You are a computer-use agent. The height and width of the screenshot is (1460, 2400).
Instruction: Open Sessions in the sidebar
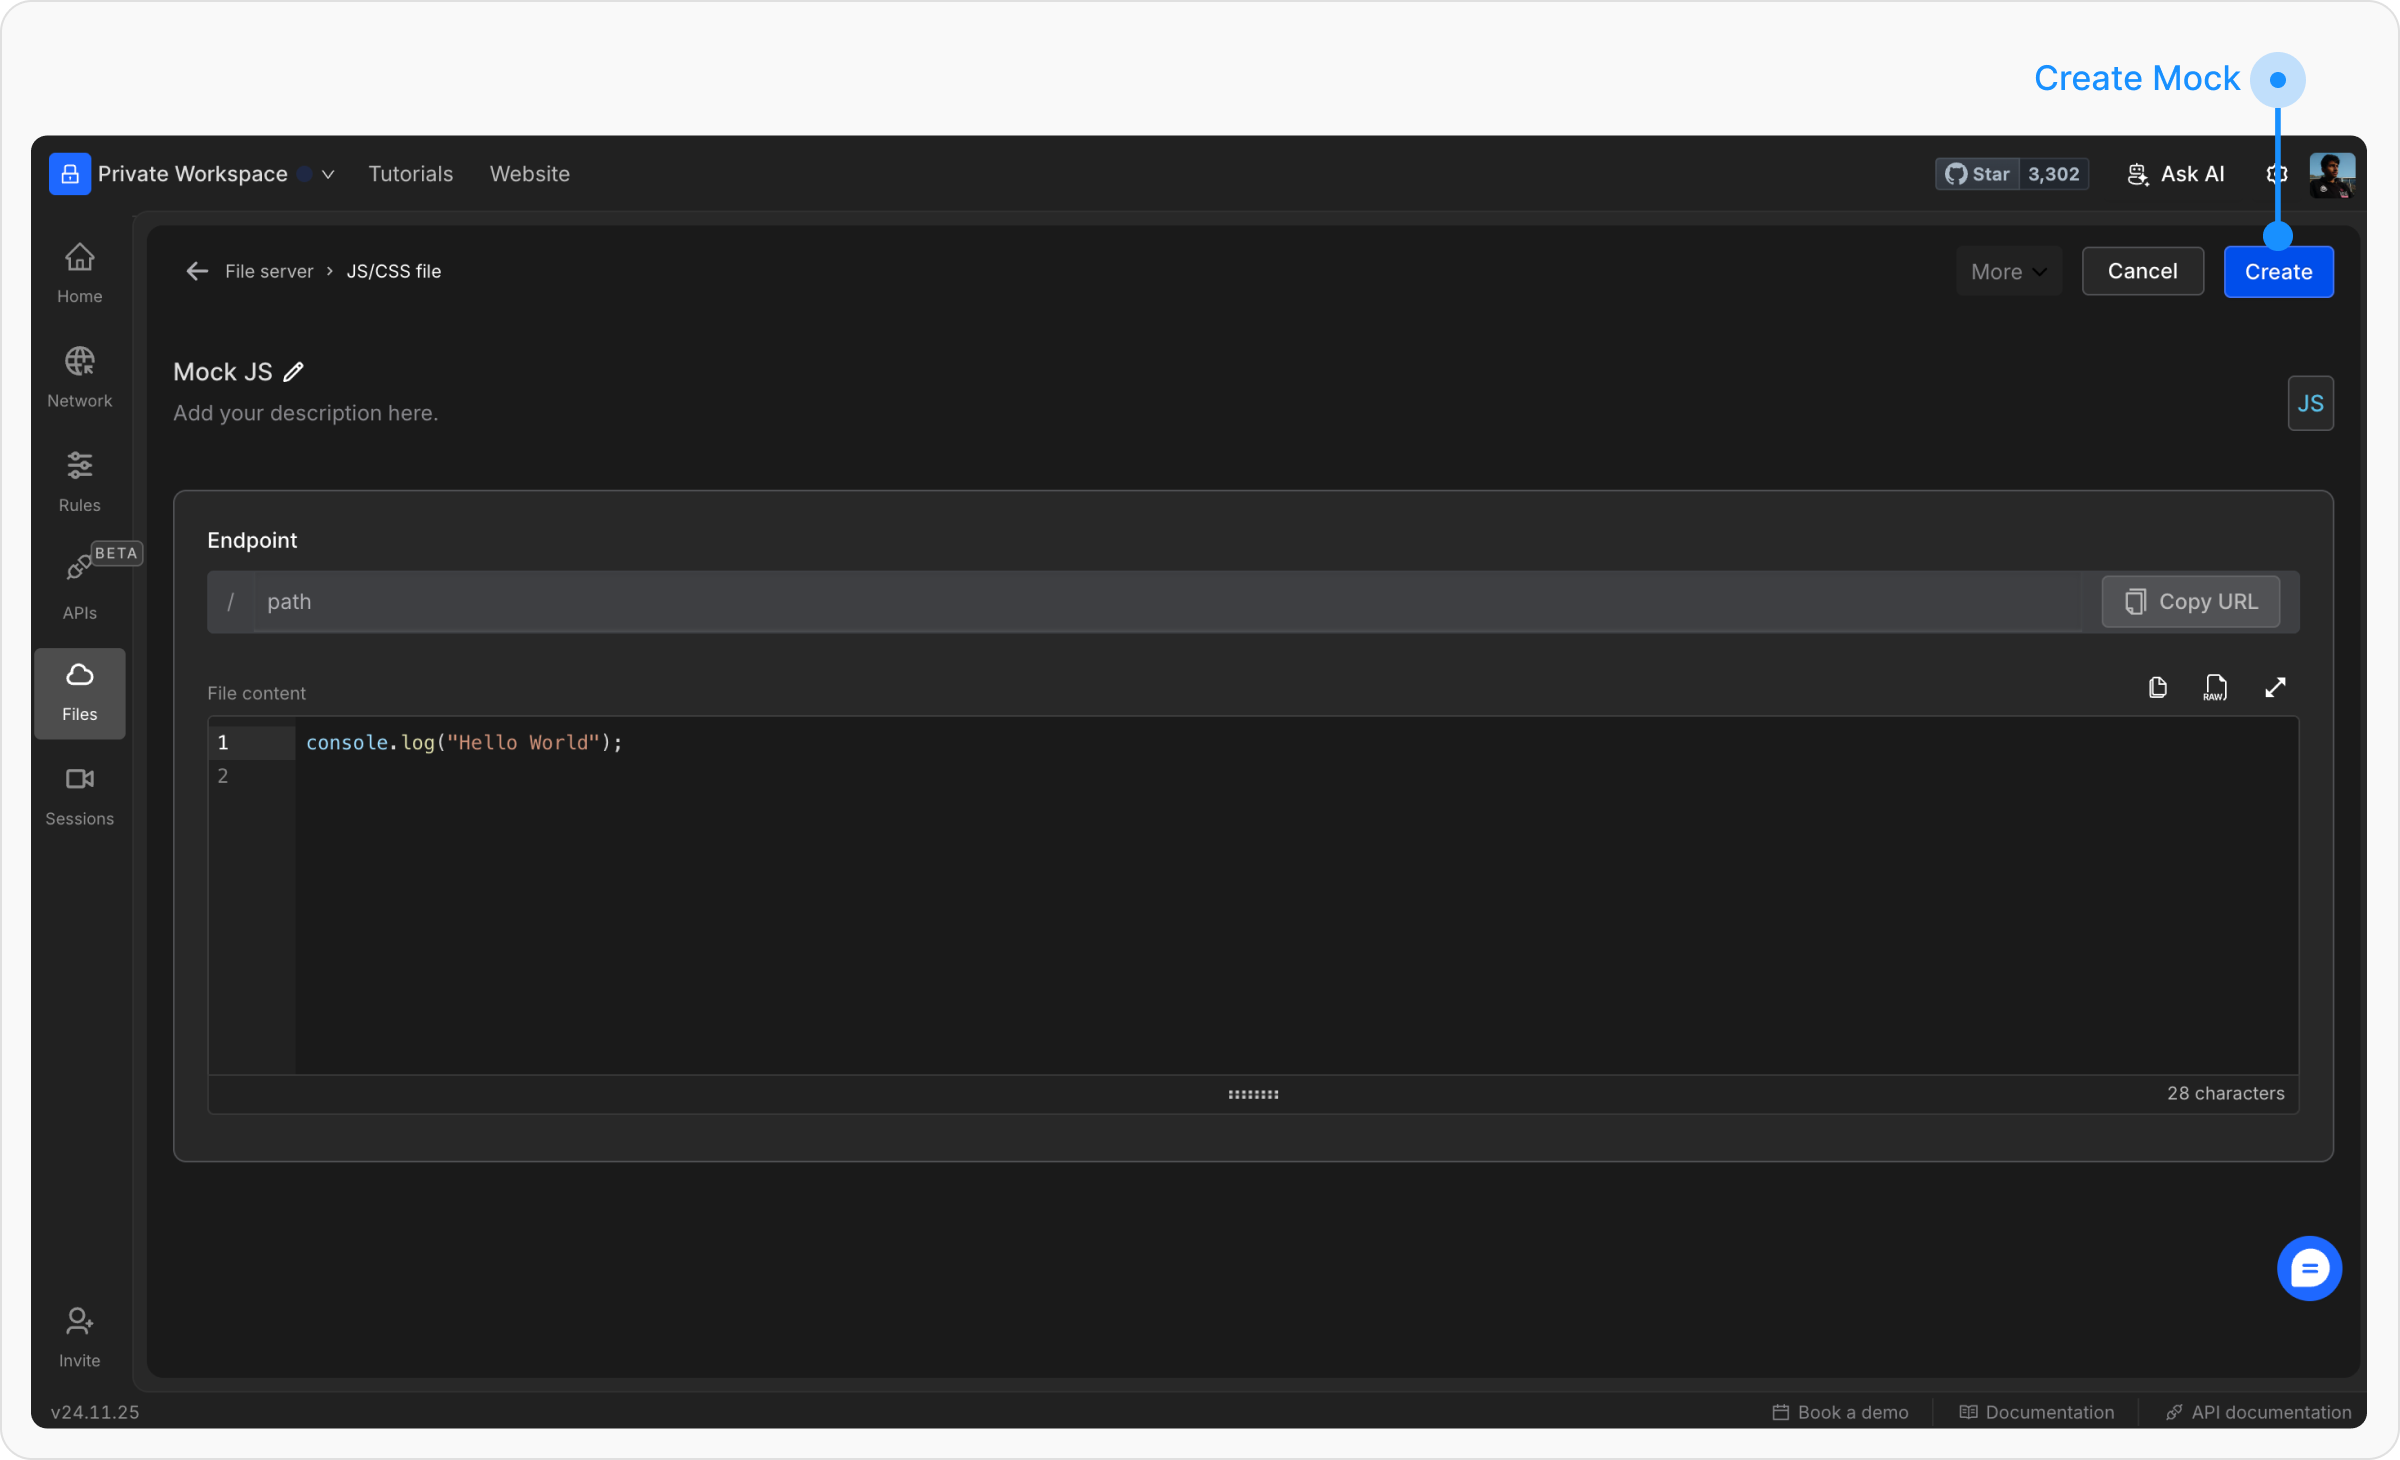pyautogui.click(x=79, y=795)
